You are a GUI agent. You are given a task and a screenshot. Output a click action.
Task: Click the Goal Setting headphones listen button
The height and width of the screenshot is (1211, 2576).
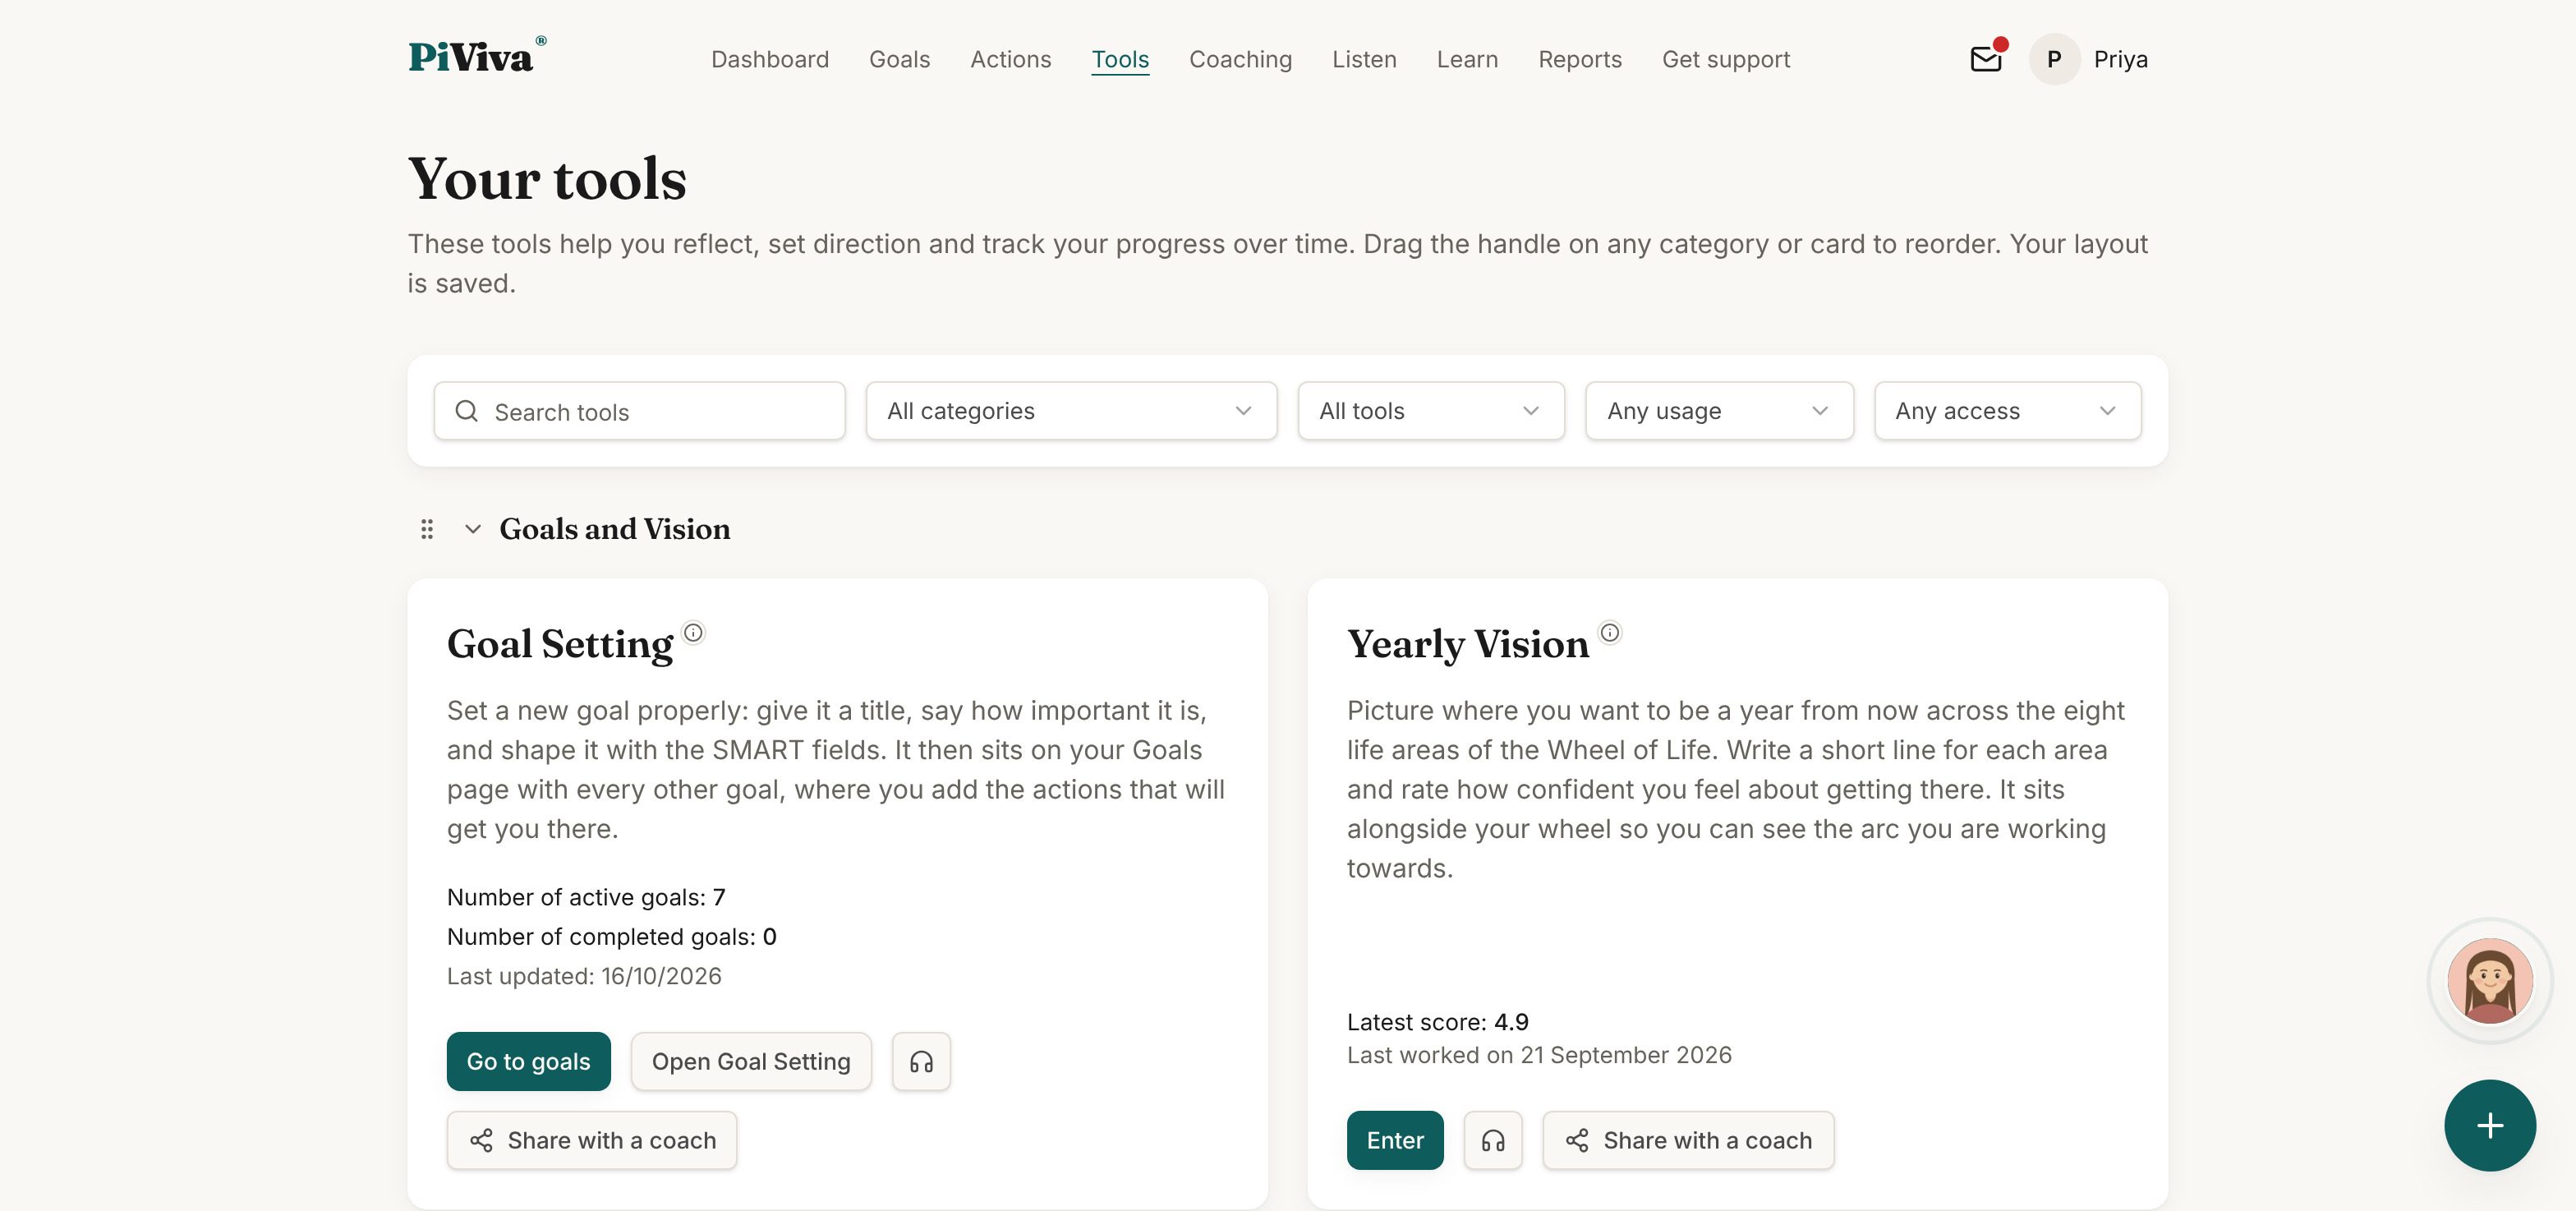(921, 1061)
